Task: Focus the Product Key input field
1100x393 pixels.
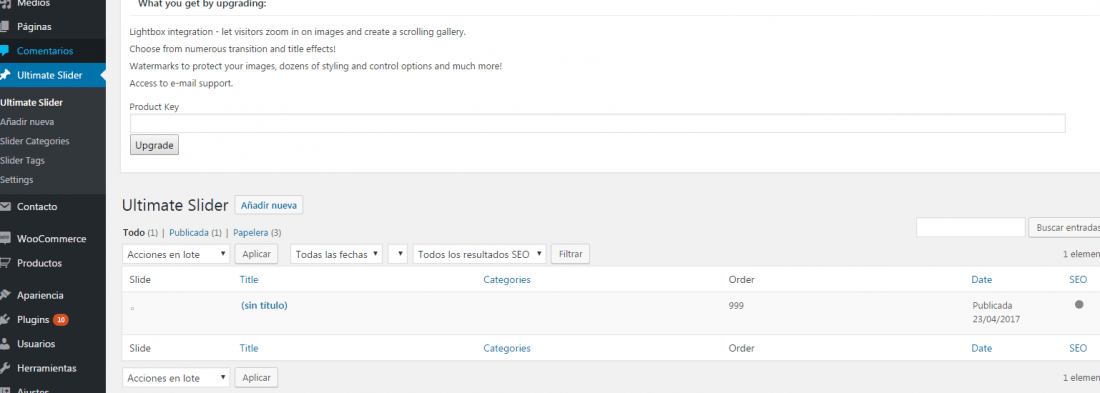Action: 598,124
